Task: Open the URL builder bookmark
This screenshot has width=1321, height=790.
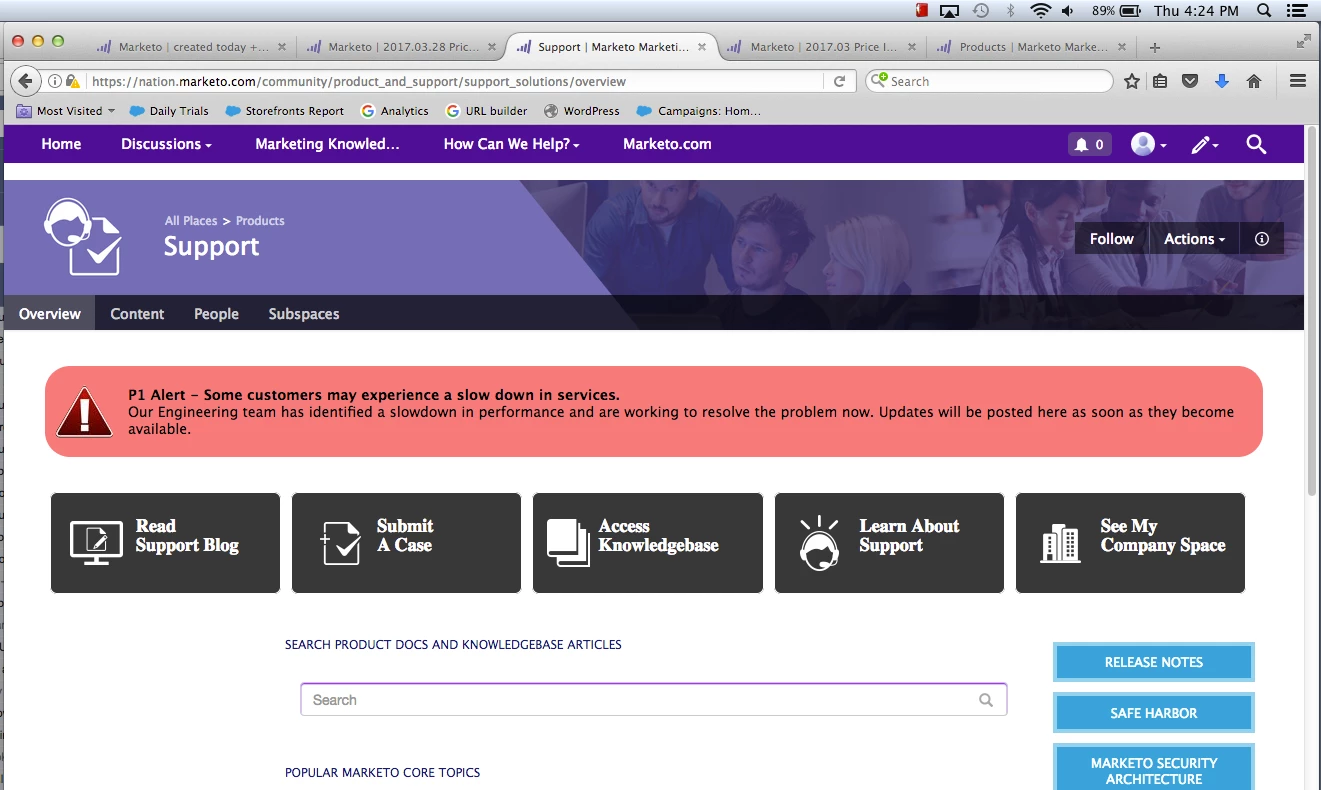Action: (x=487, y=111)
